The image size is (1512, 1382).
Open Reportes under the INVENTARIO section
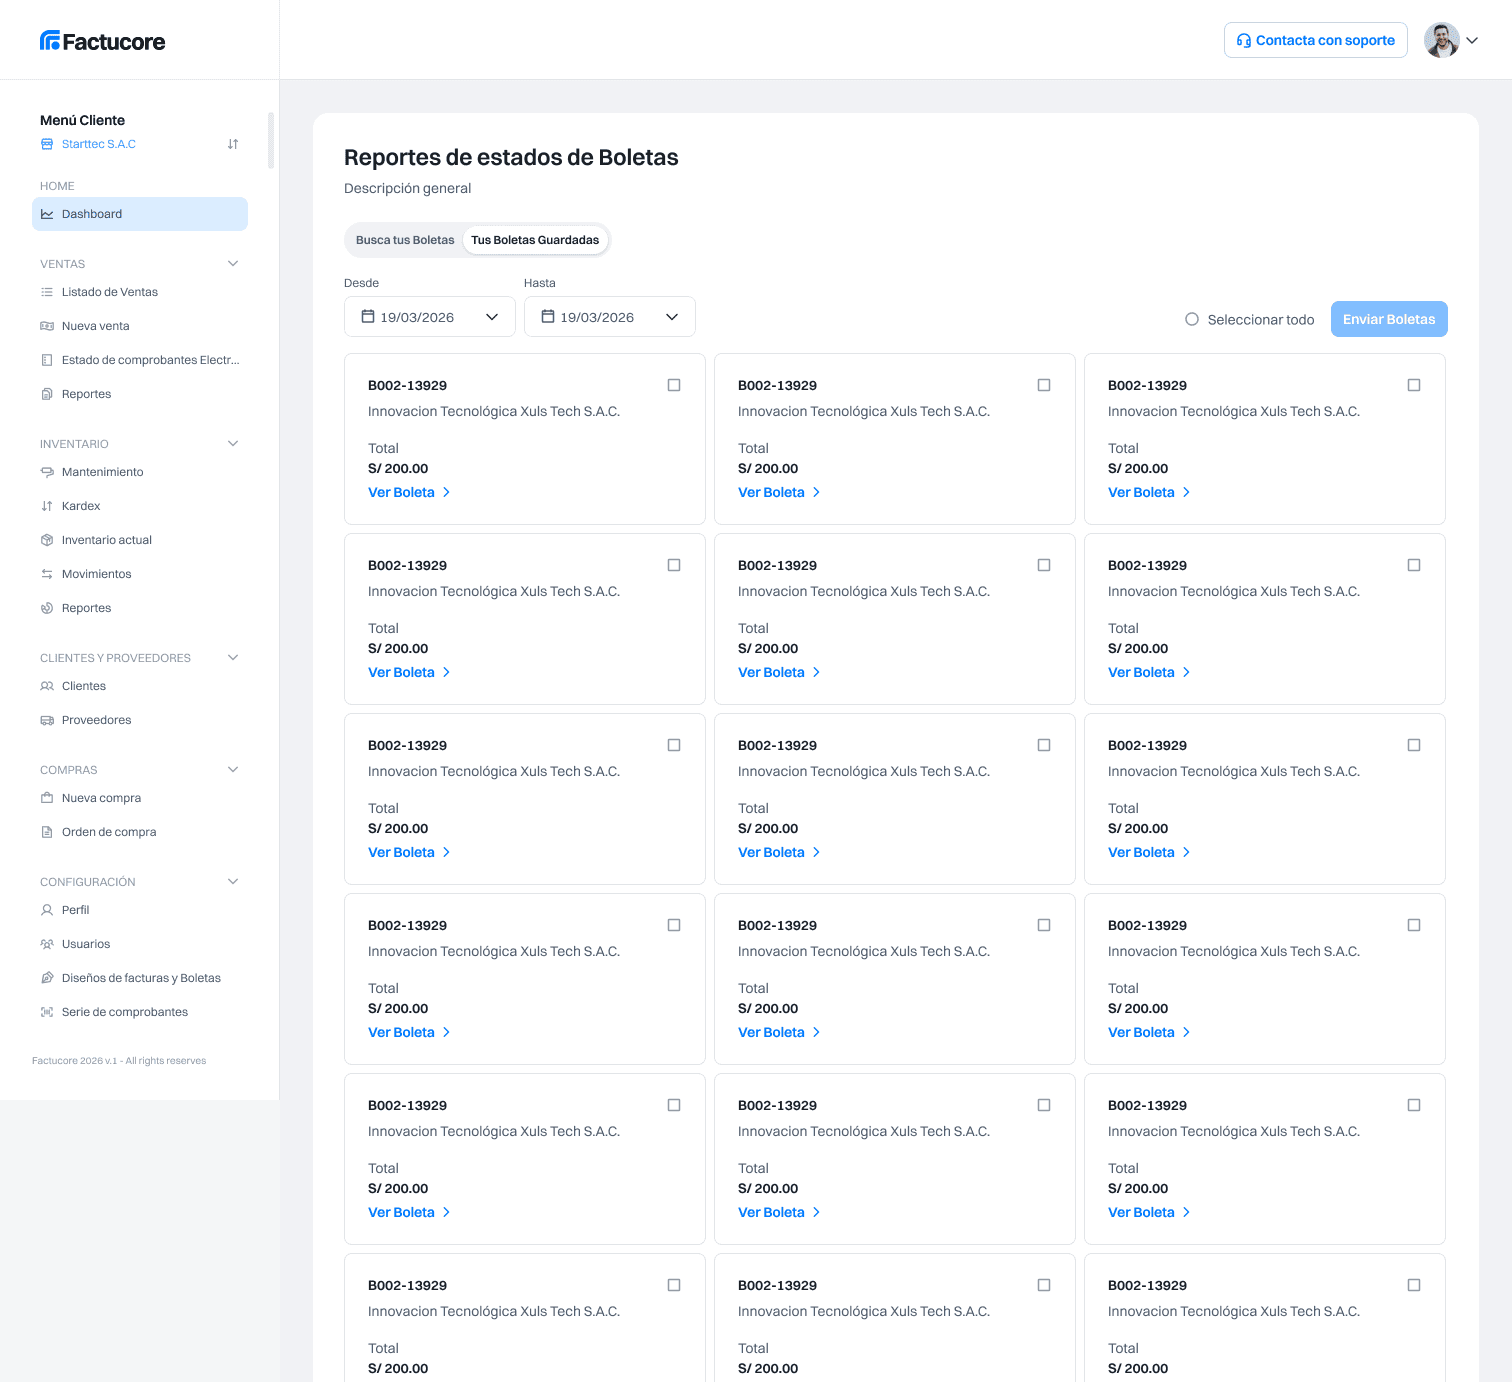[86, 608]
